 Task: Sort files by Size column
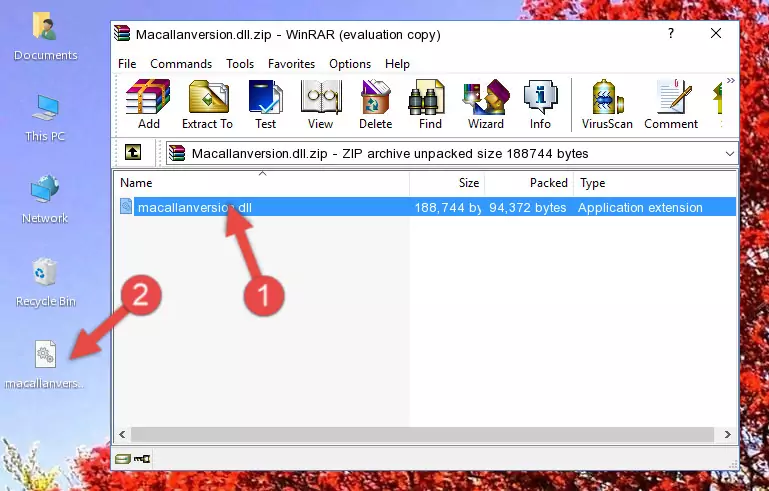(447, 183)
